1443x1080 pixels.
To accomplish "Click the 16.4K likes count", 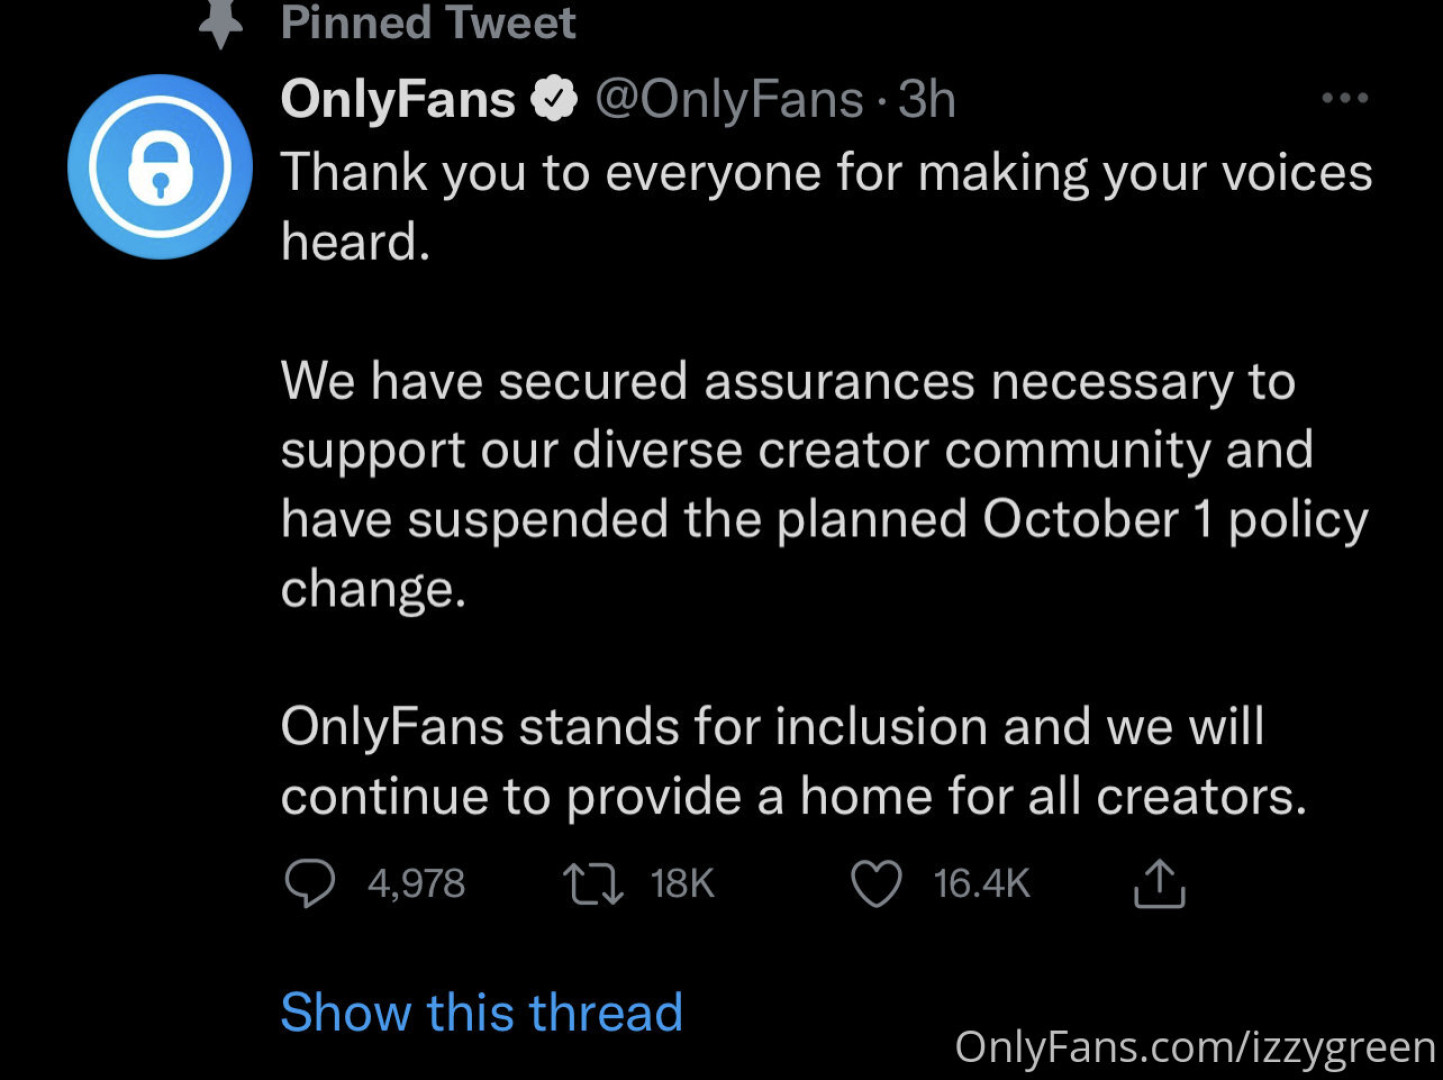I will (x=981, y=883).
